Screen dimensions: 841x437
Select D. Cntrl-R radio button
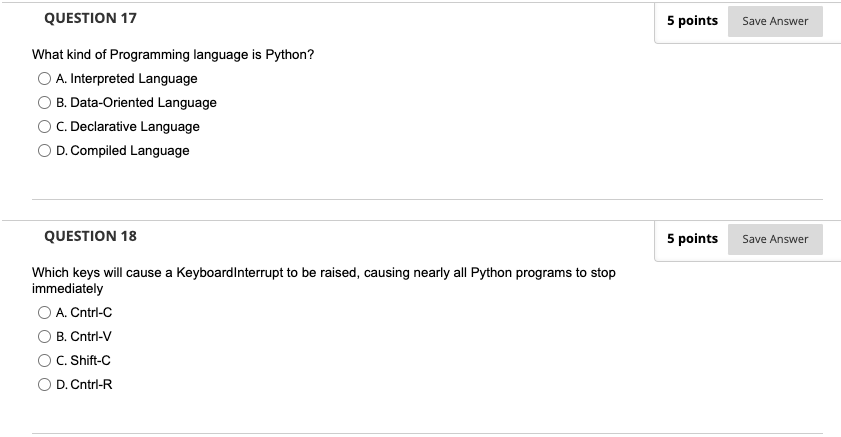(45, 384)
